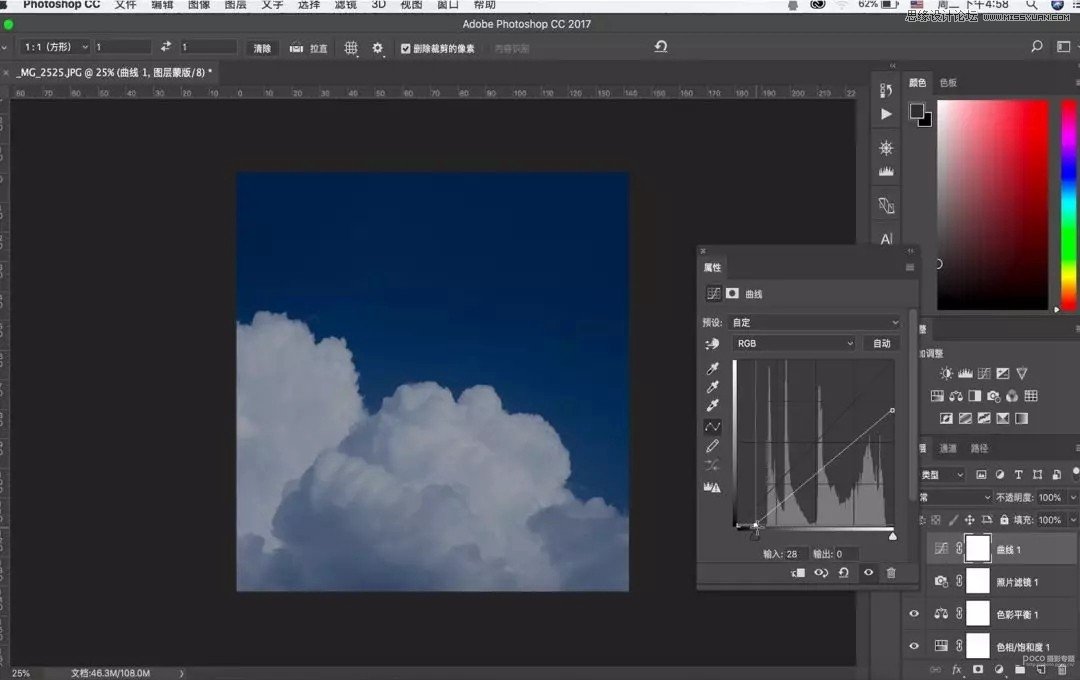This screenshot has width=1080, height=680.
Task: Open the history panel icon
Action: pos(886,90)
